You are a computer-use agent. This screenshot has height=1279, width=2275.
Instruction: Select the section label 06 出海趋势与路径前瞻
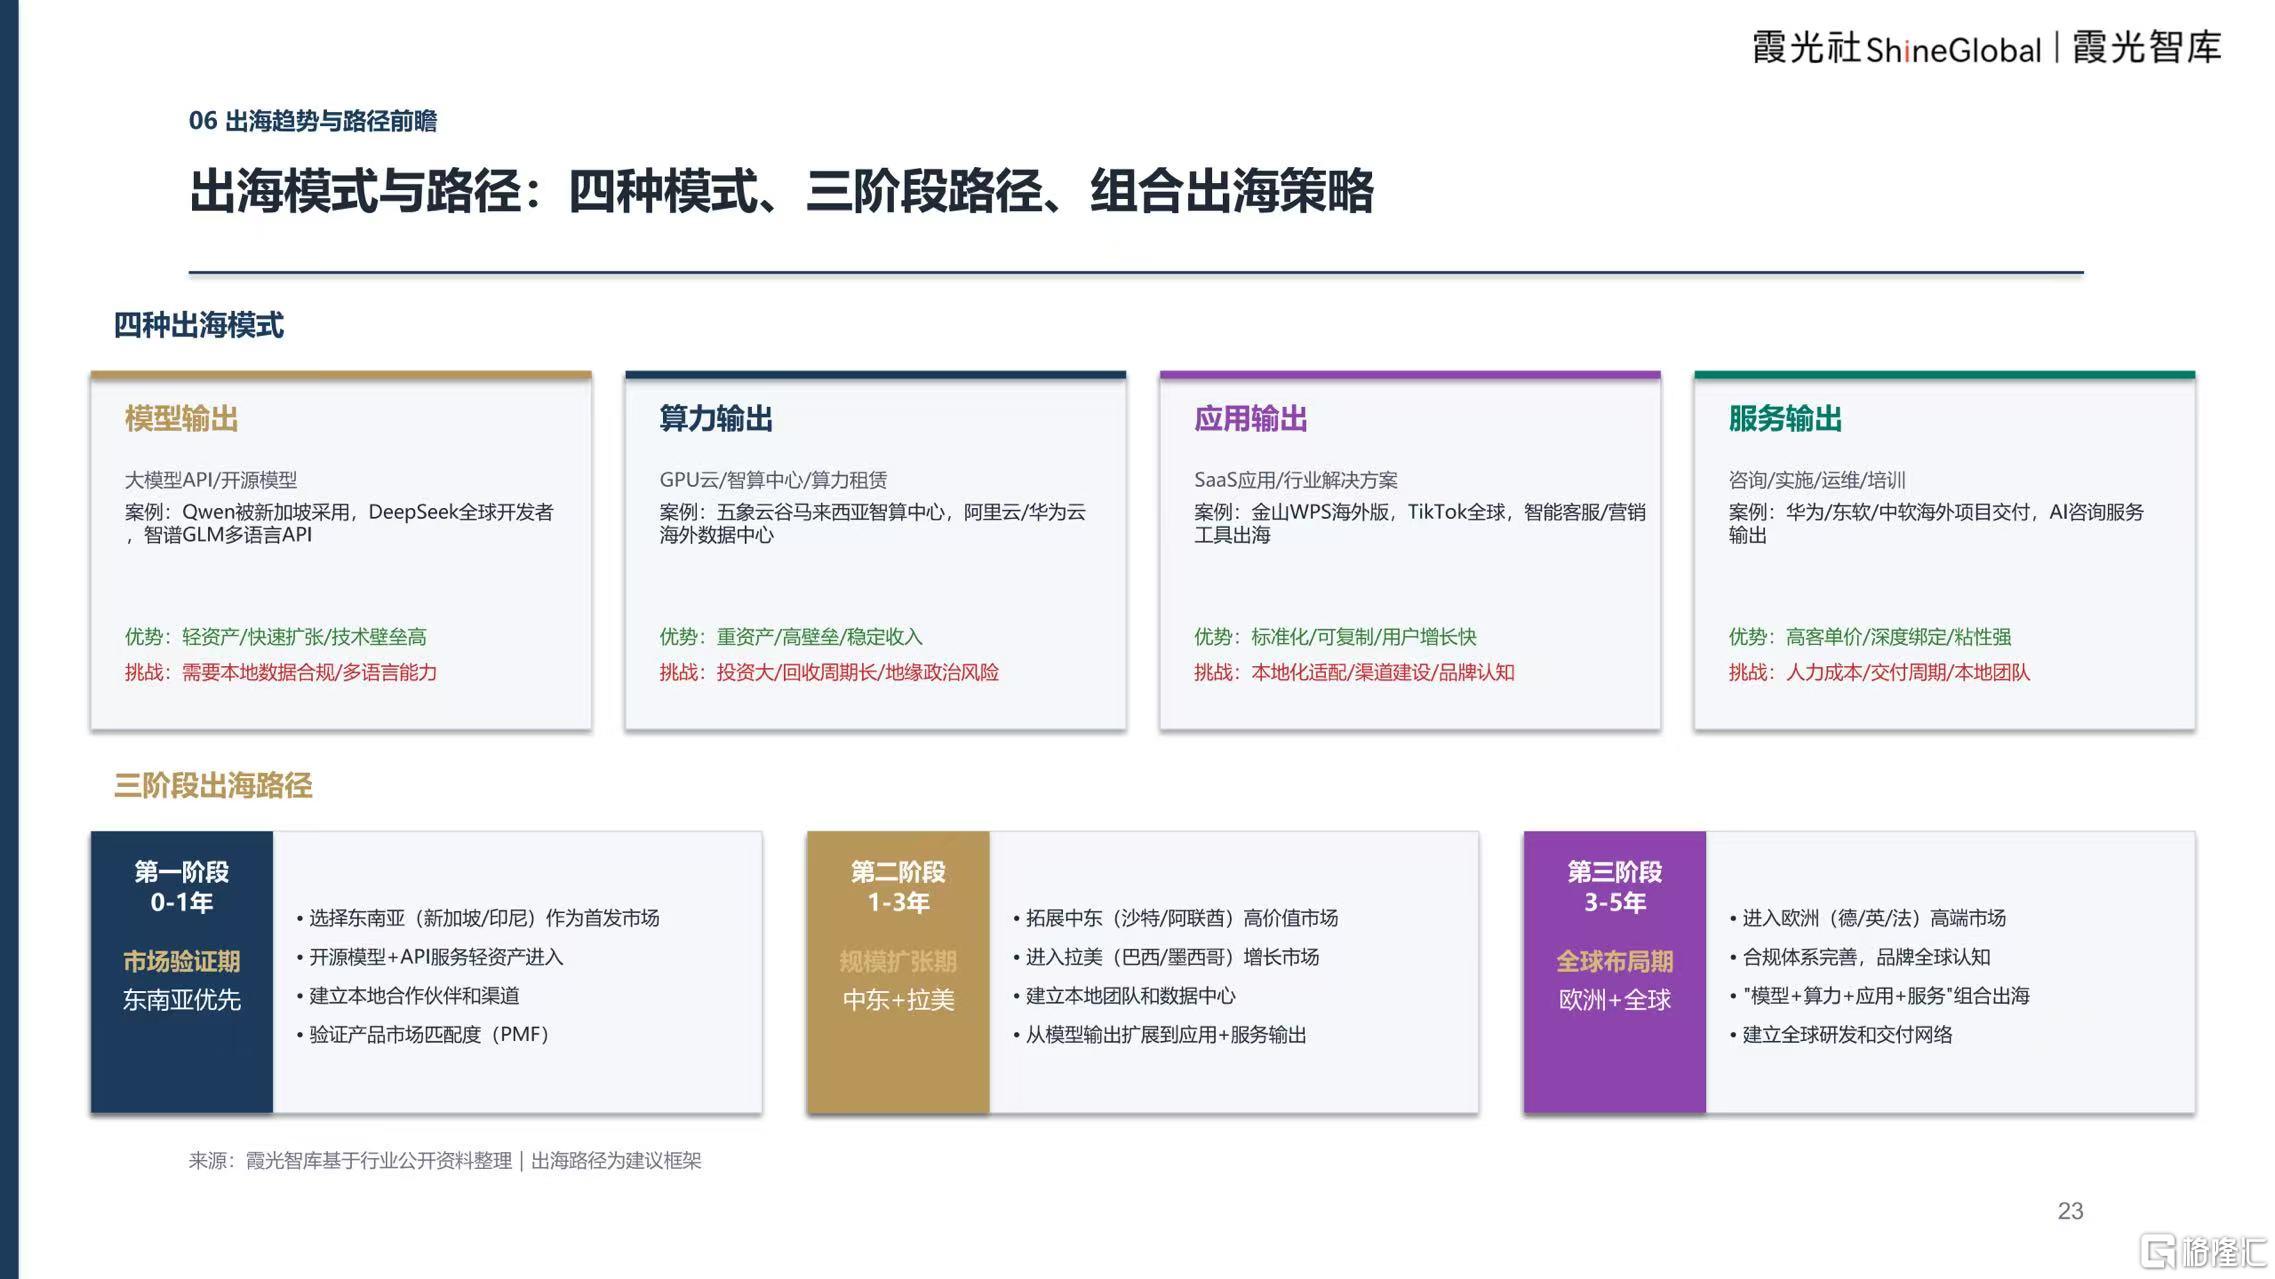coord(313,121)
